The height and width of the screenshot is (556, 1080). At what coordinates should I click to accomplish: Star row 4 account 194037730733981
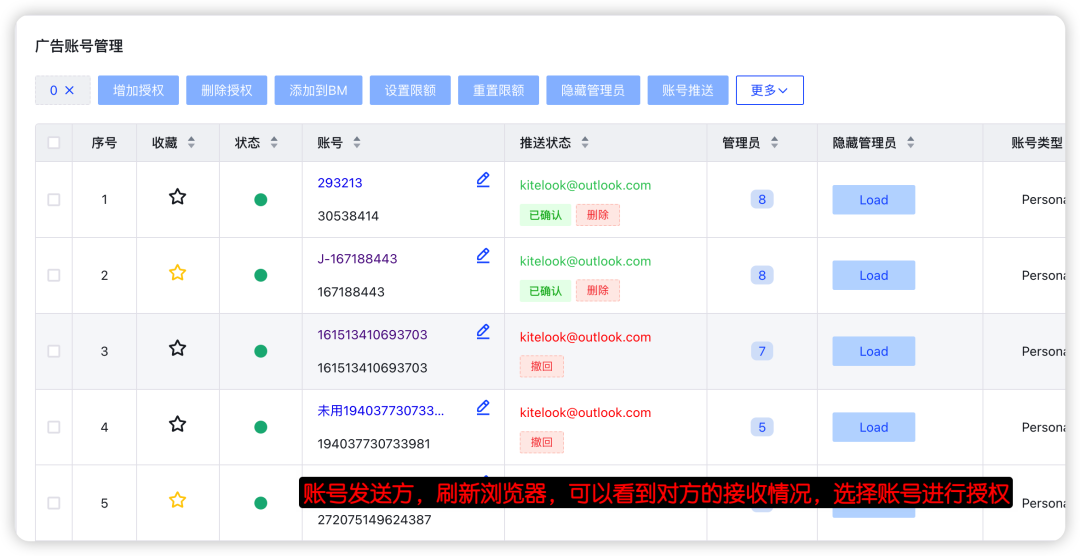point(178,424)
